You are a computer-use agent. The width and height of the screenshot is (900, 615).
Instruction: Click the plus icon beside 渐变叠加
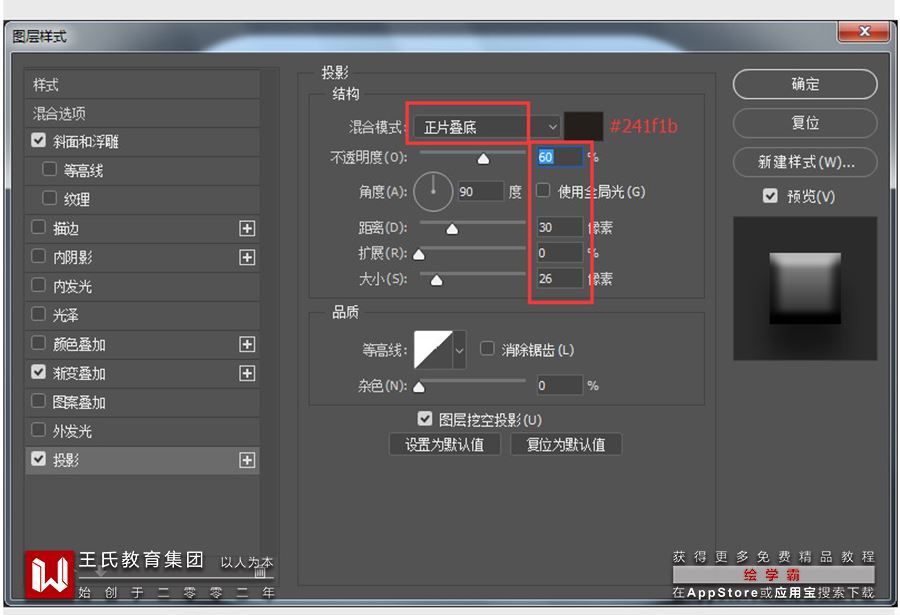pyautogui.click(x=247, y=373)
